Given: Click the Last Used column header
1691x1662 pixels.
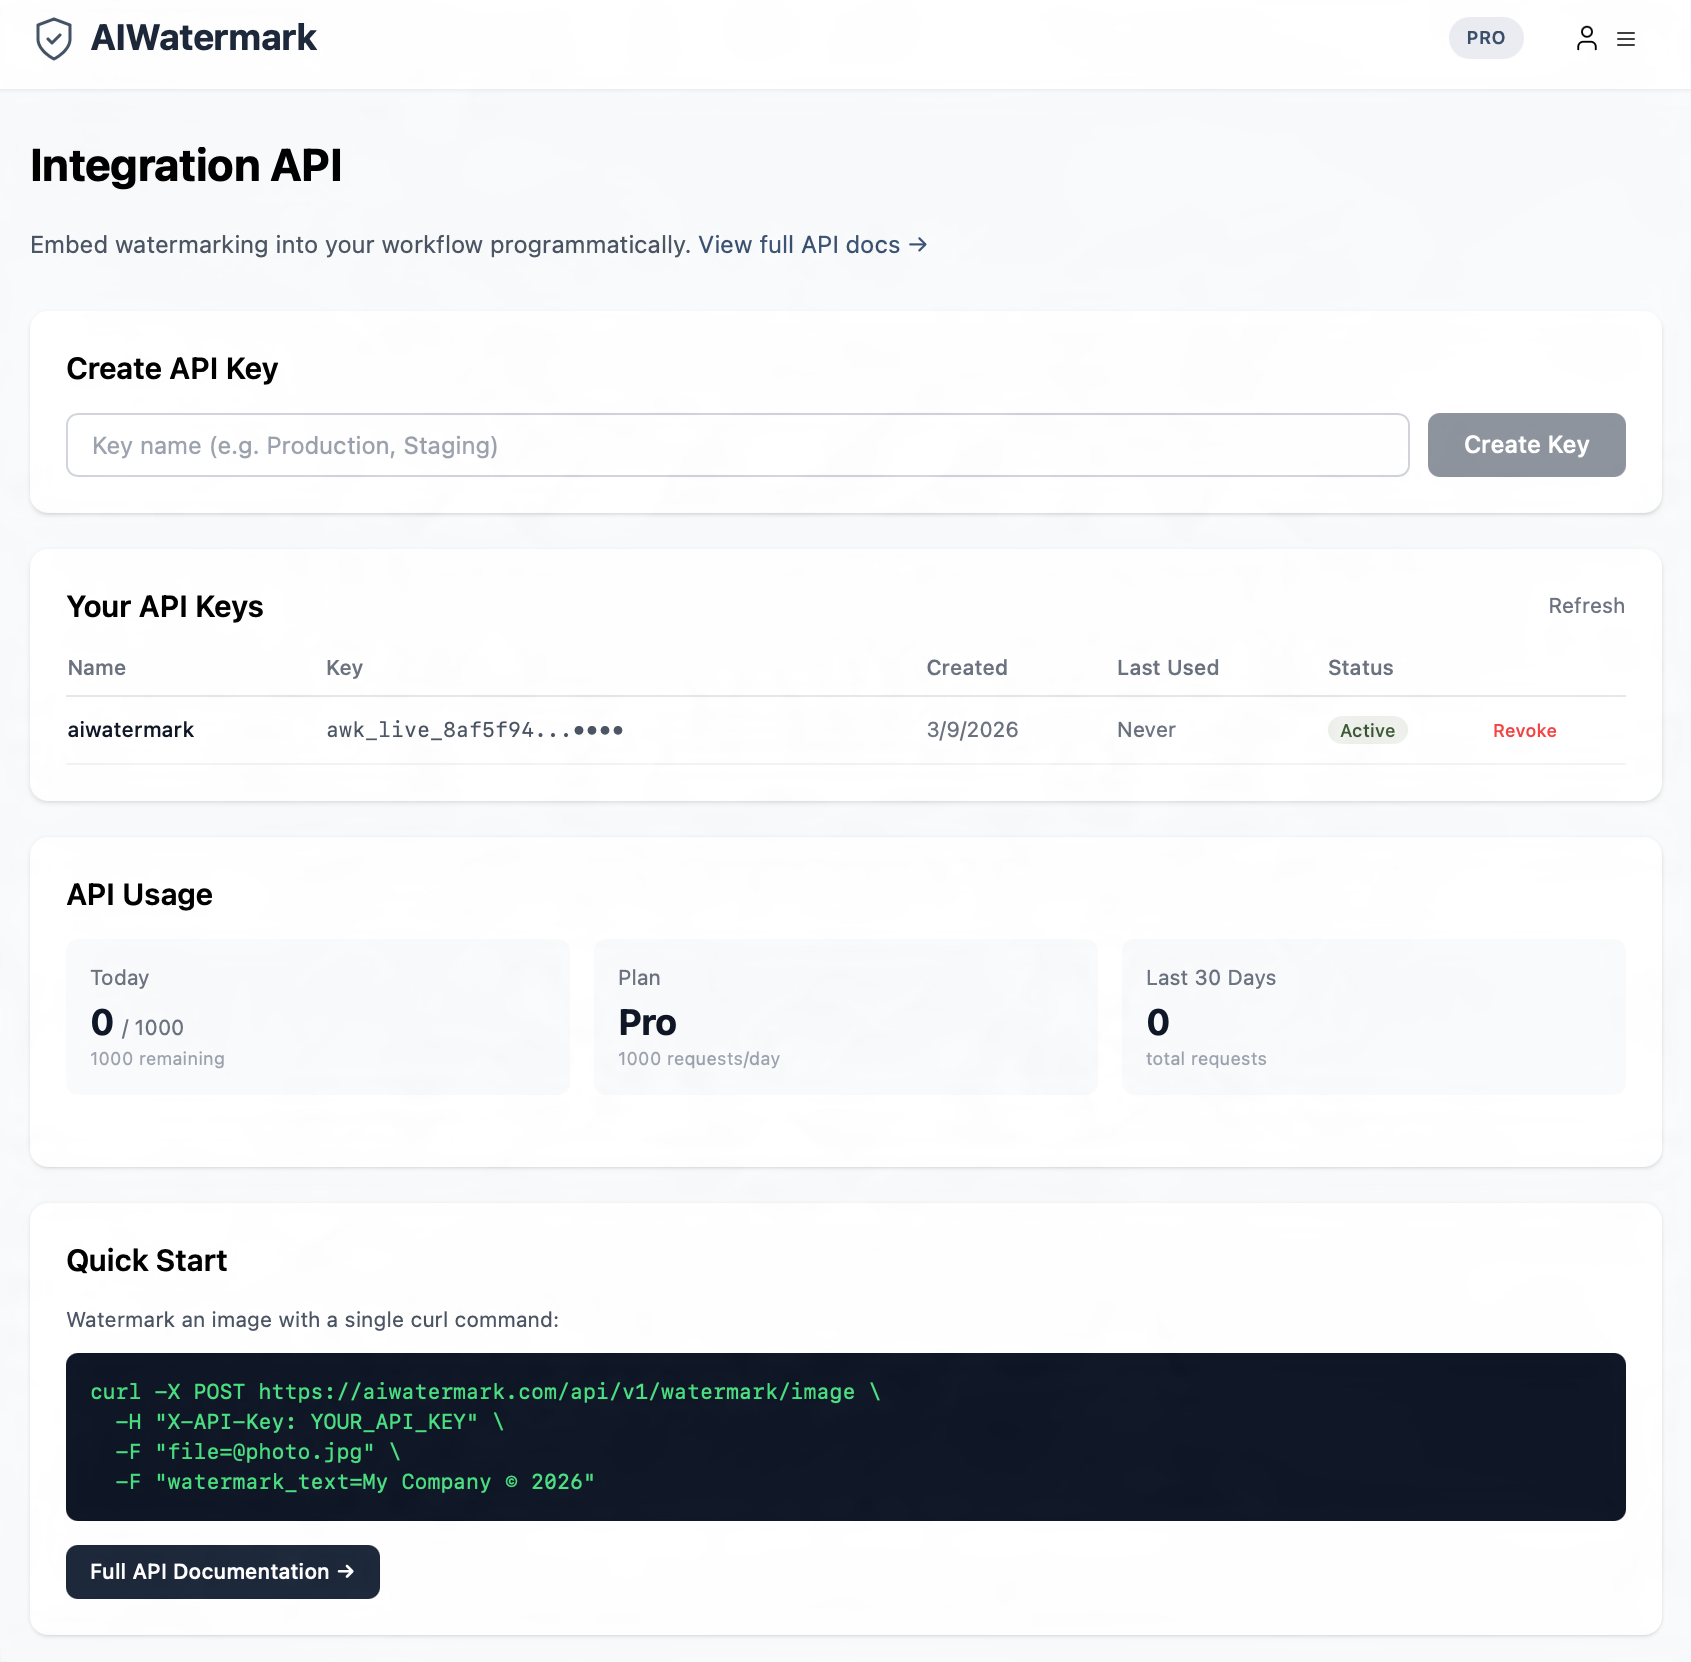Looking at the screenshot, I should point(1167,668).
